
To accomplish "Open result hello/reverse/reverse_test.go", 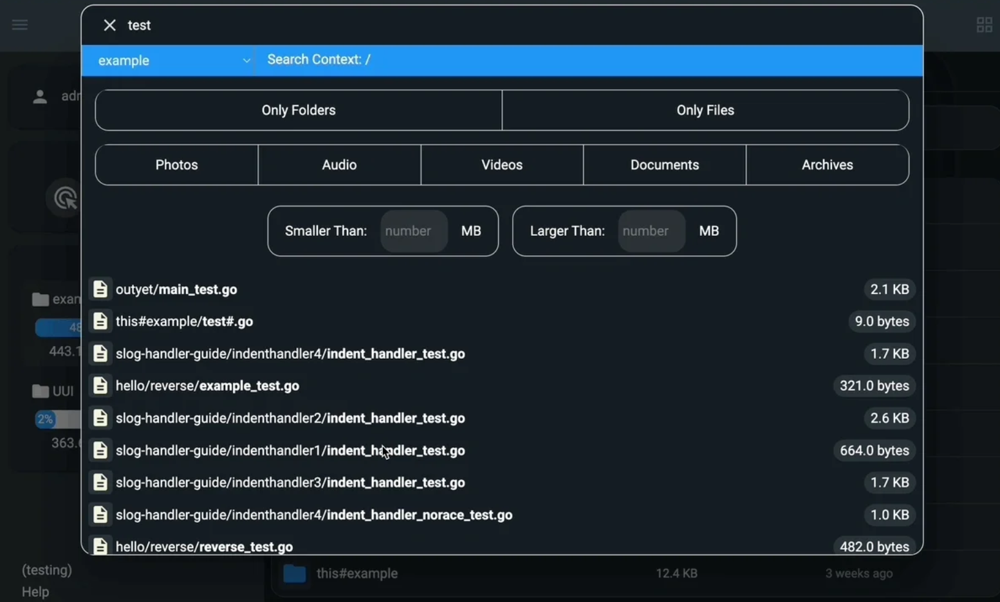I will pyautogui.click(x=204, y=546).
